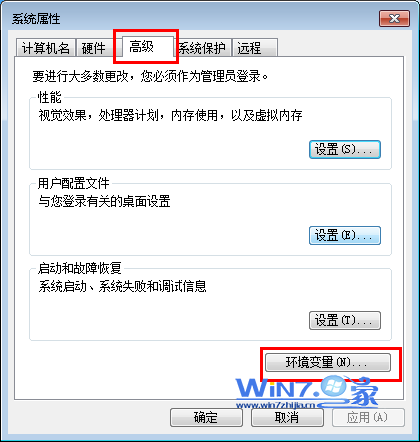
Task: Close the 系统属性 window with X
Action: pos(394,19)
